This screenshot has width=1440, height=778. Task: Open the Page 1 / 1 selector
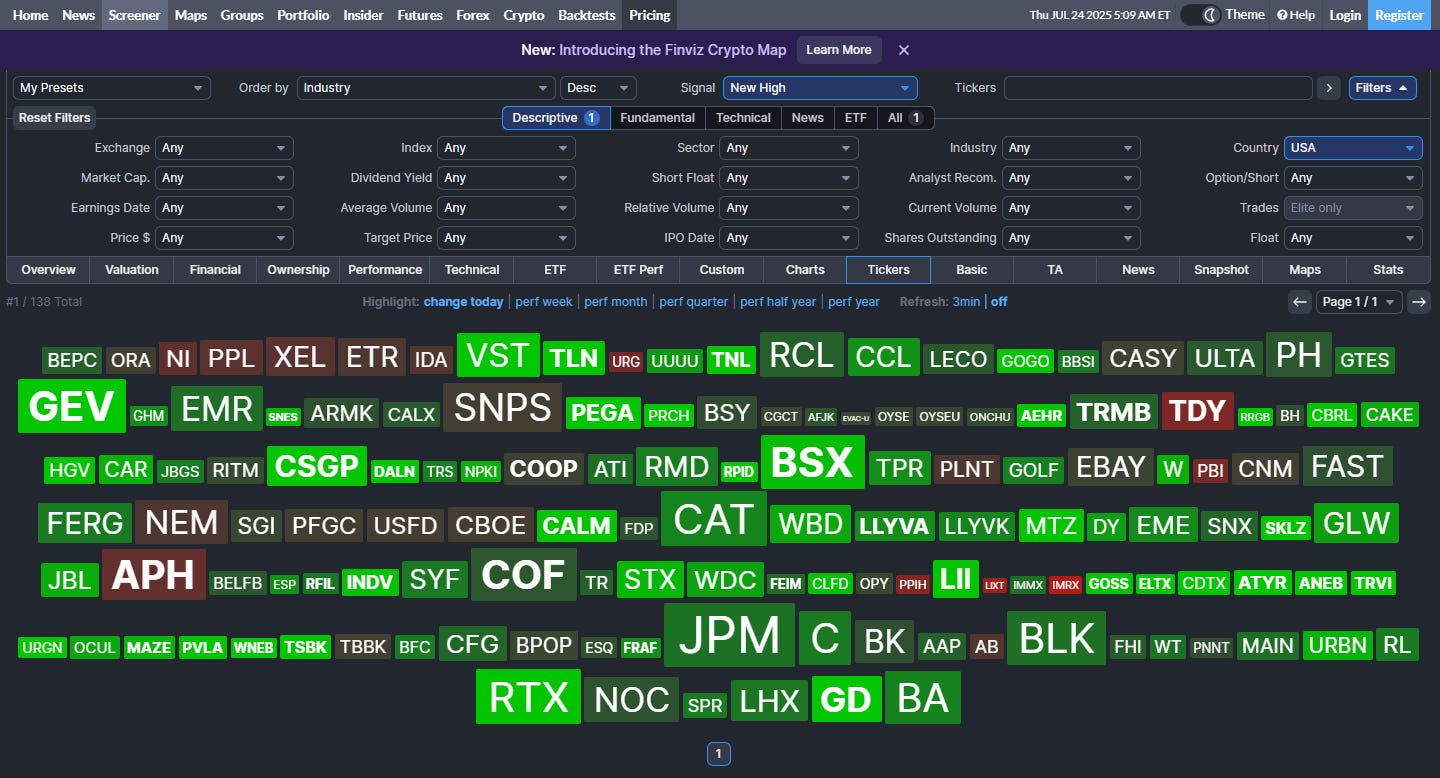point(1359,302)
